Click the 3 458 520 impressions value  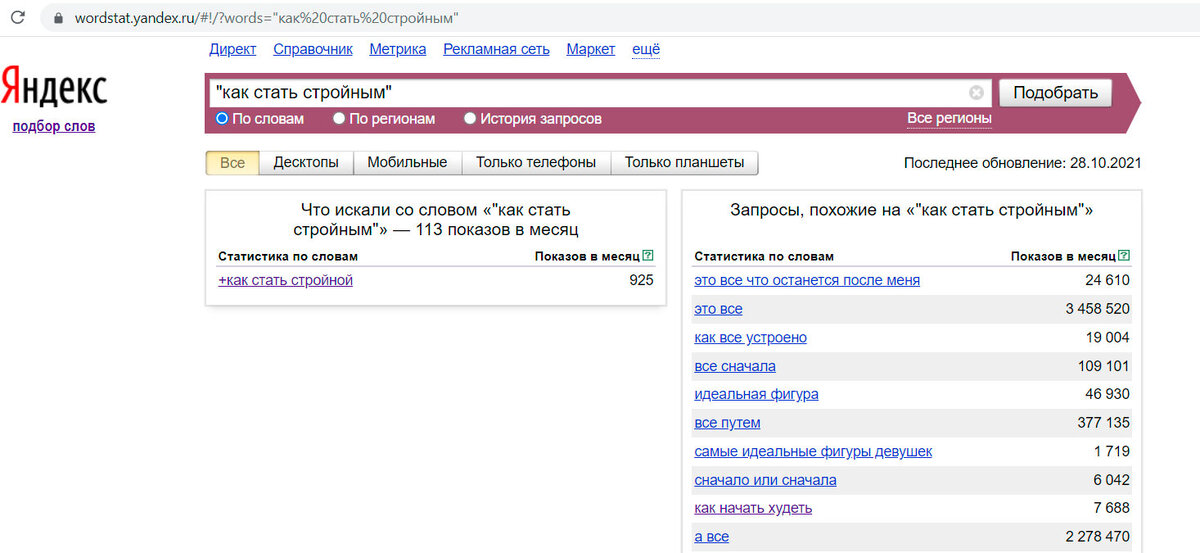tap(1097, 309)
